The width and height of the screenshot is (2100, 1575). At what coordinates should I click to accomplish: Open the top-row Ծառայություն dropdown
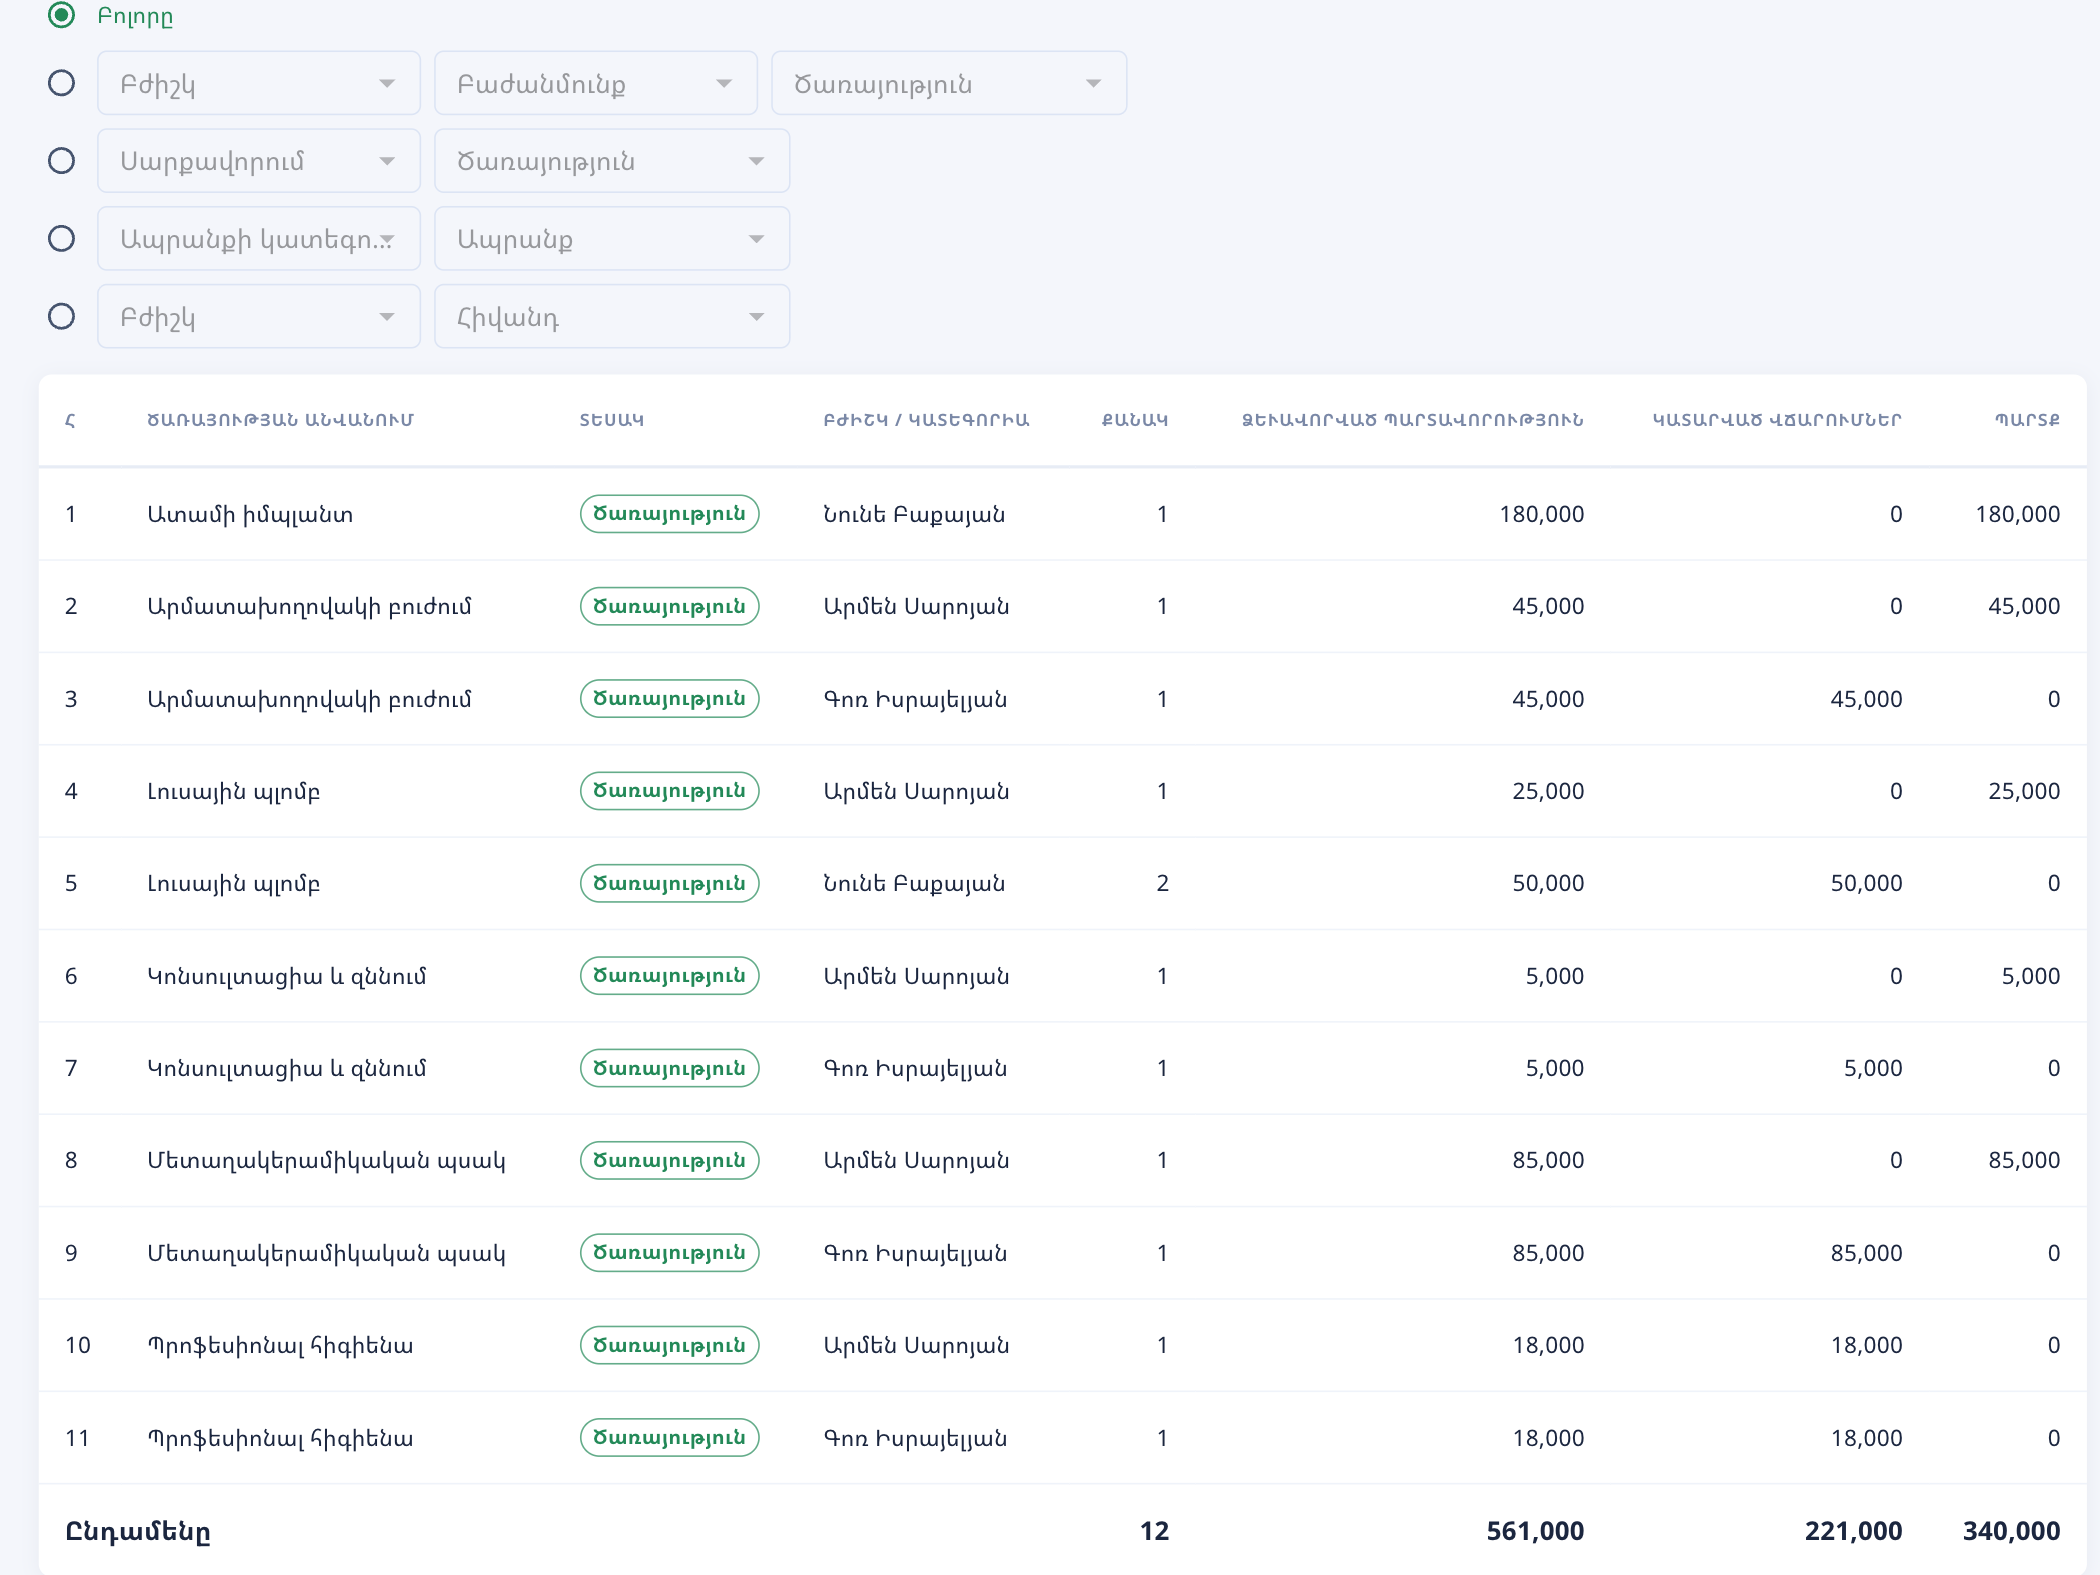point(949,83)
